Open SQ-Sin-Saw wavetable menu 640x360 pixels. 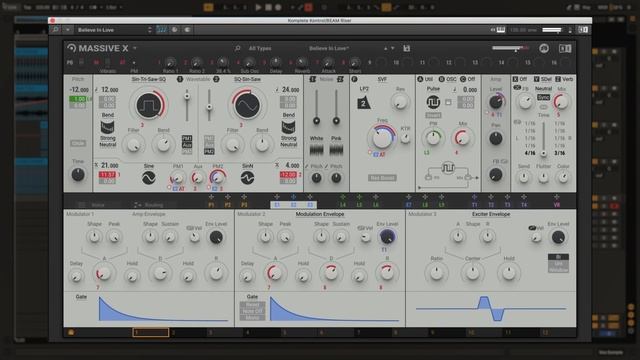(x=248, y=79)
